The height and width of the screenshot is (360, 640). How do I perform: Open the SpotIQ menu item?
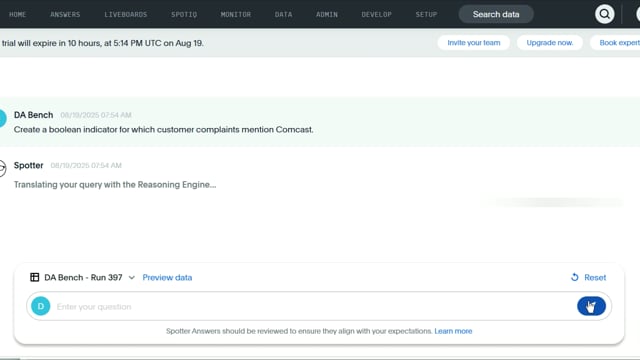point(184,14)
